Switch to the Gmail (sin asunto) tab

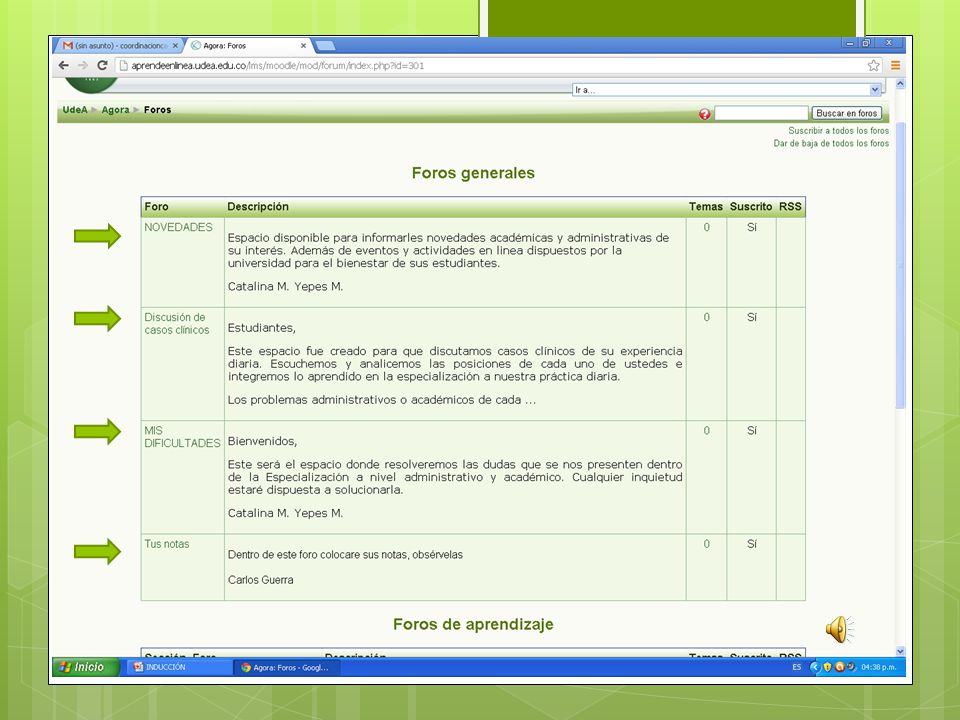tap(119, 46)
